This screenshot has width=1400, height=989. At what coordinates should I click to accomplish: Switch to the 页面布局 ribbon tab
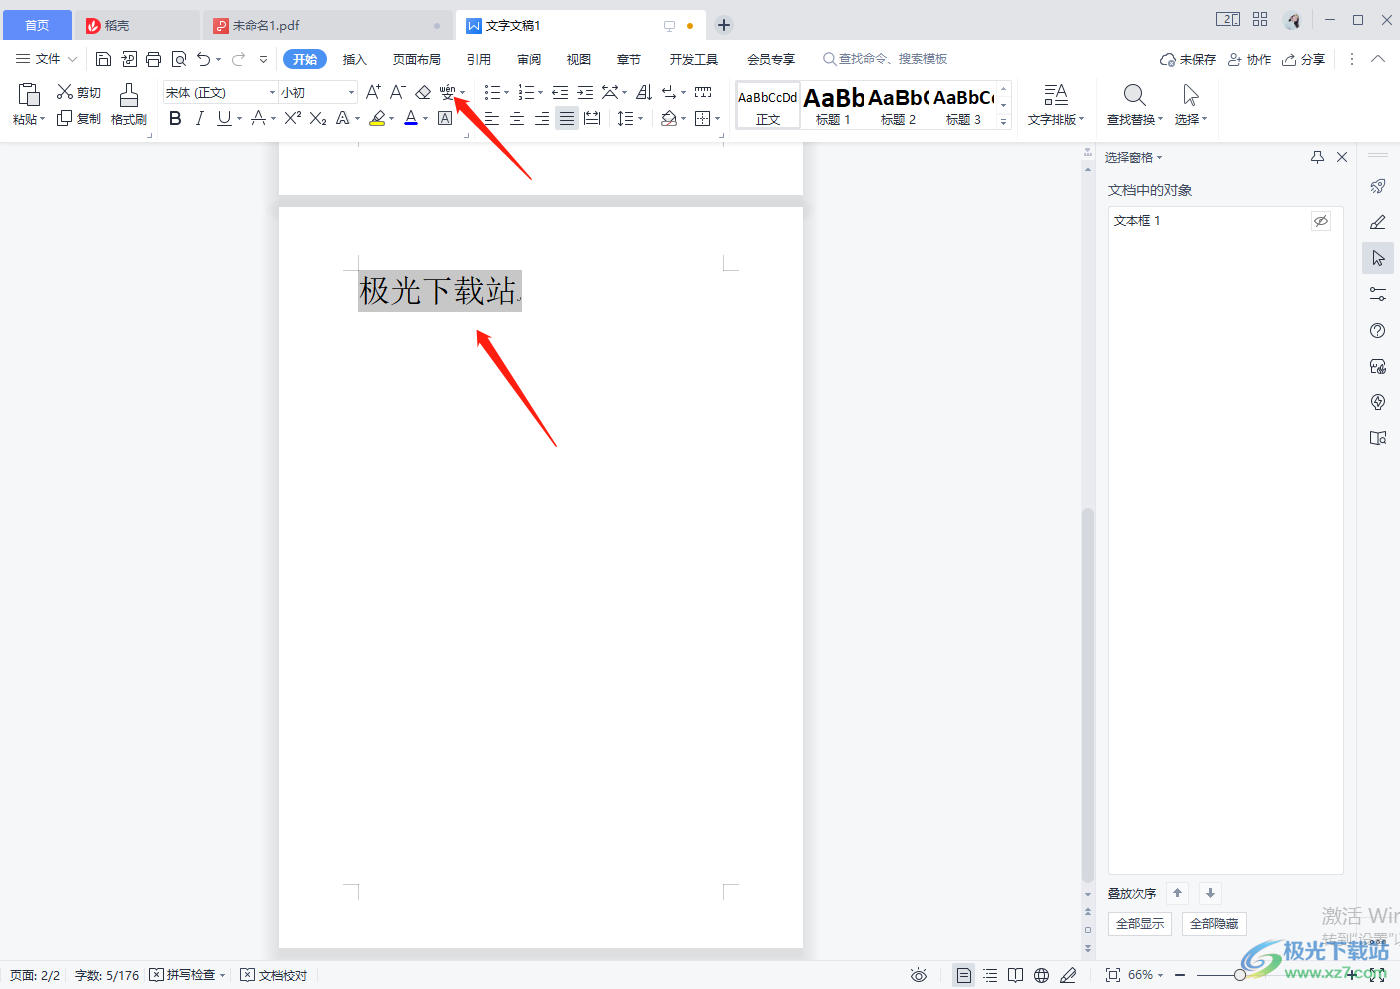pos(417,59)
